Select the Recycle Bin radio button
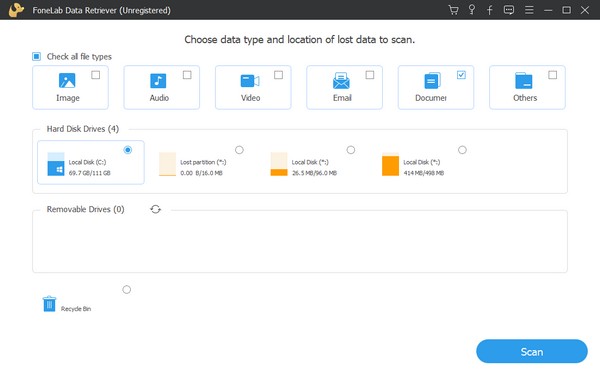 (x=127, y=290)
